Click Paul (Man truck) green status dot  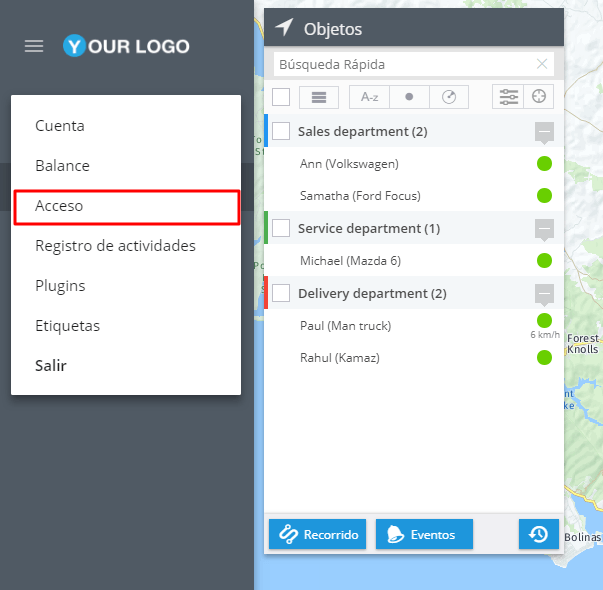coord(544,320)
